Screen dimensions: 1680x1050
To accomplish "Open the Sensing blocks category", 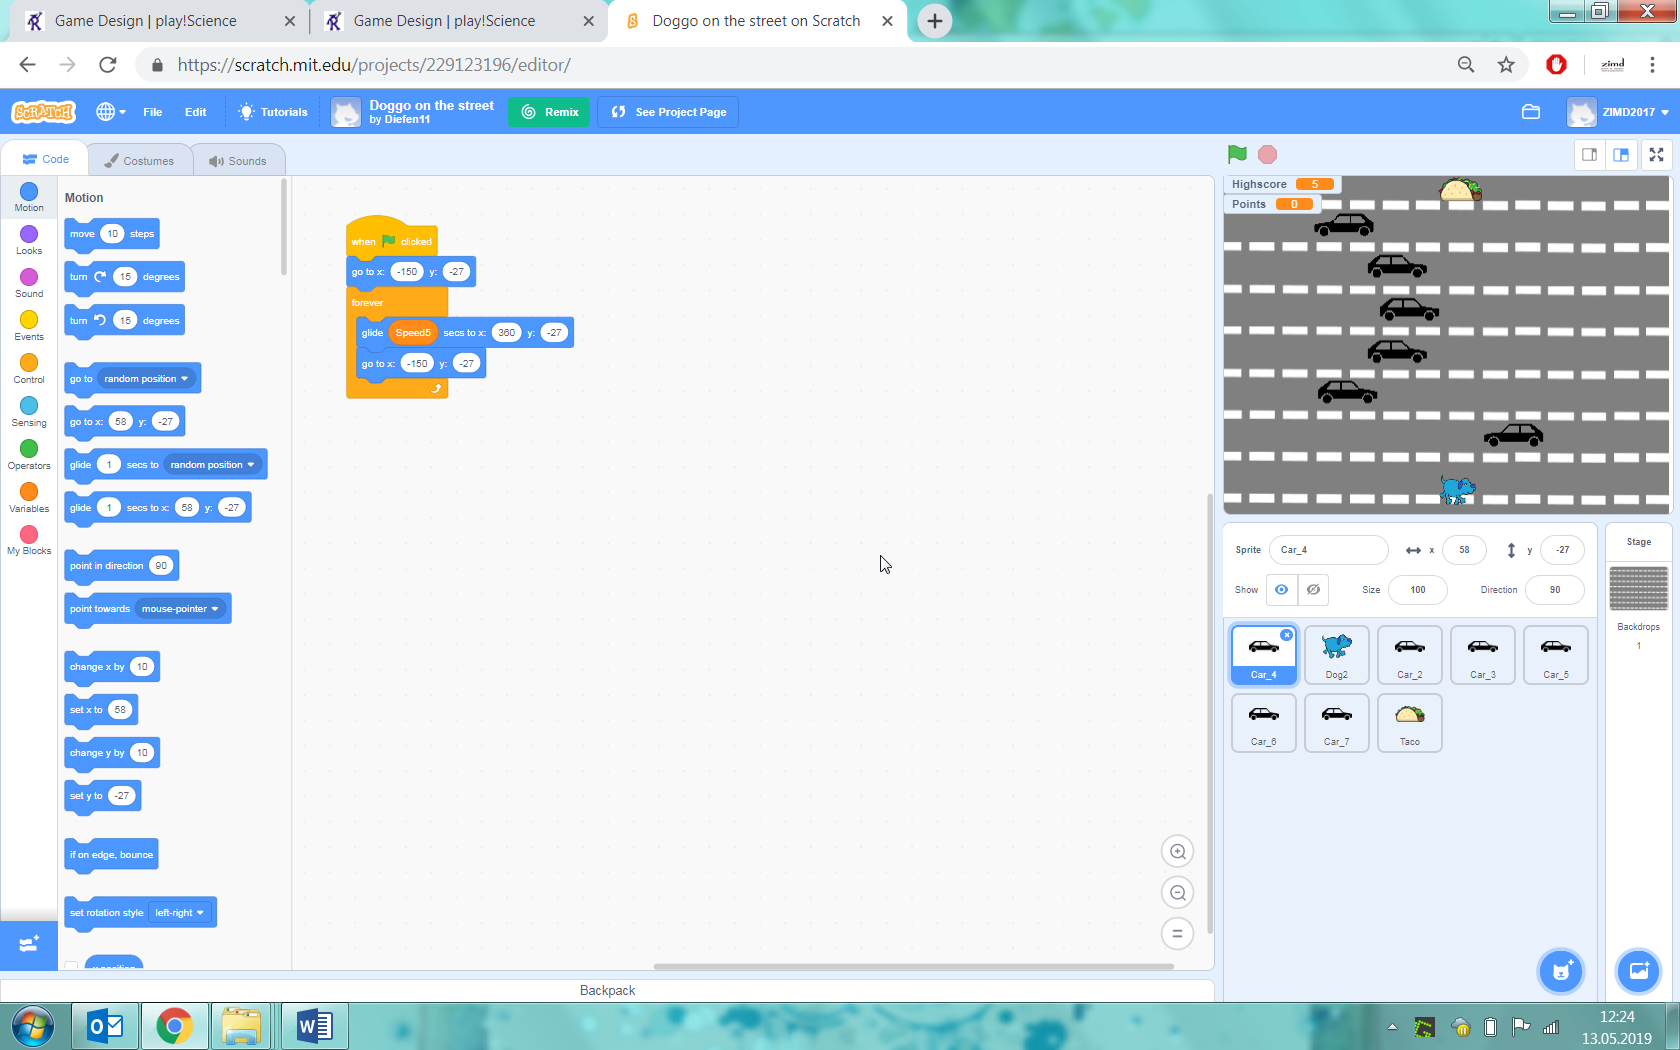I will 29,412.
